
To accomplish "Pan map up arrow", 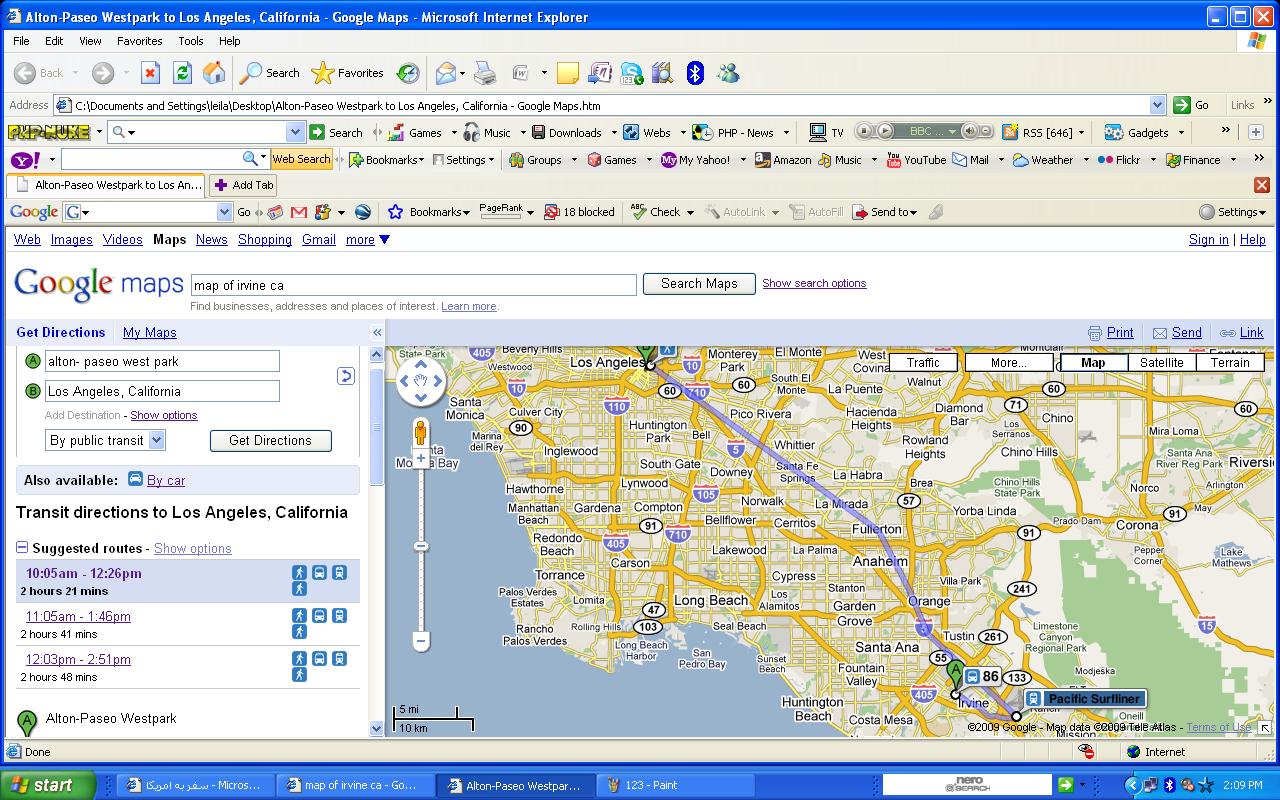I will (421, 364).
